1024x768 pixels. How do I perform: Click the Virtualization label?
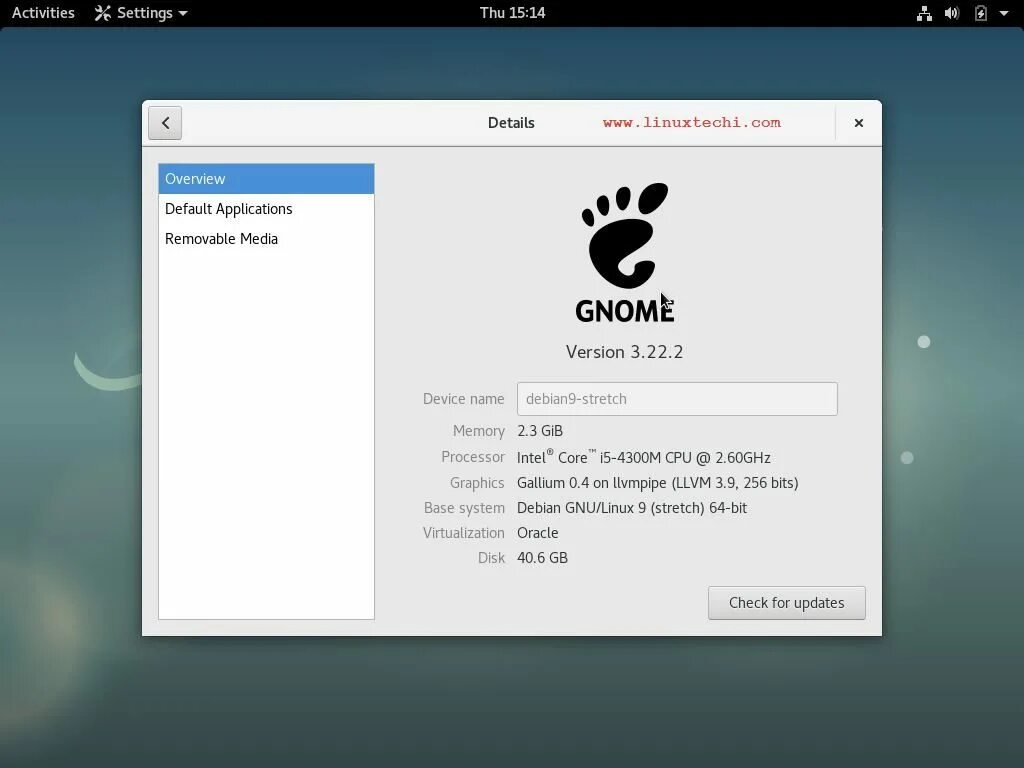pyautogui.click(x=463, y=533)
